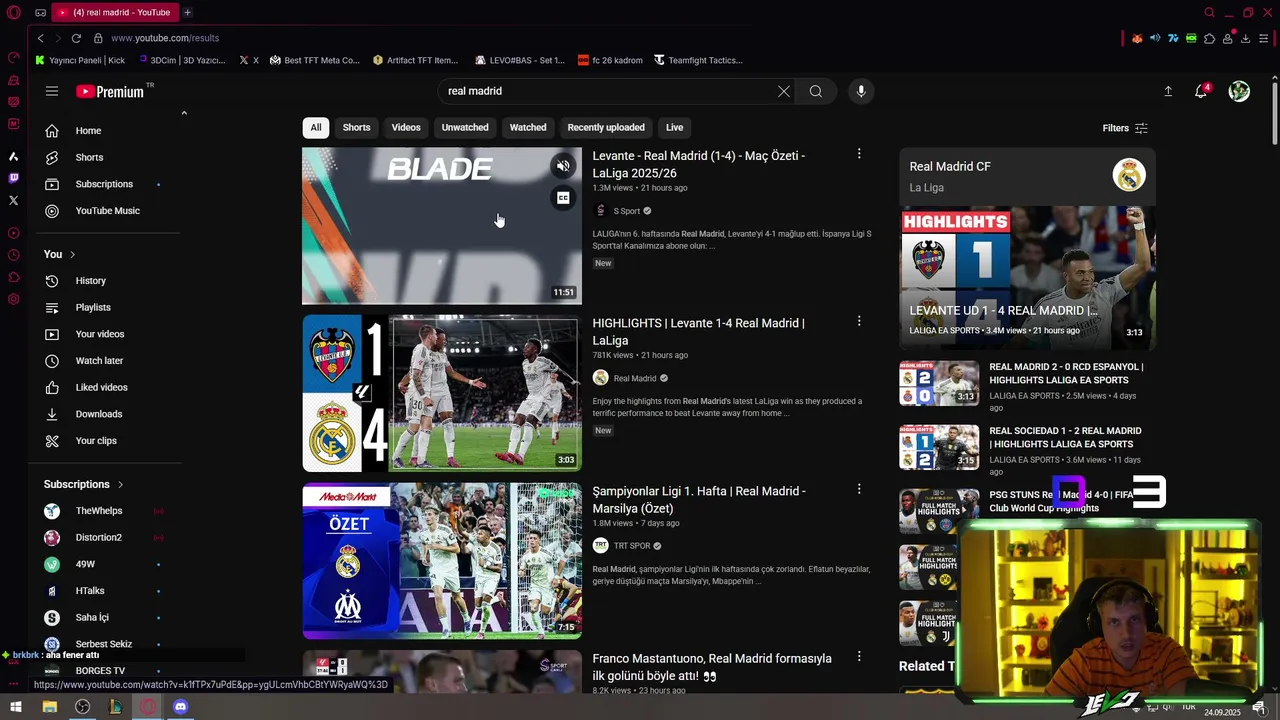The image size is (1280, 720).
Task: Expand the Subscriptions section chevron
Action: [x=120, y=484]
